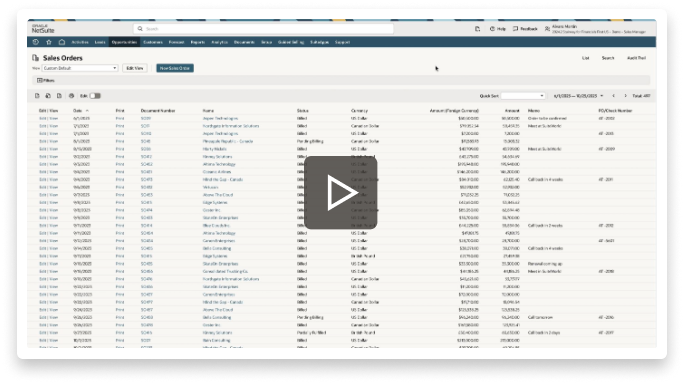
Task: Click into the global search field
Action: (x=263, y=29)
